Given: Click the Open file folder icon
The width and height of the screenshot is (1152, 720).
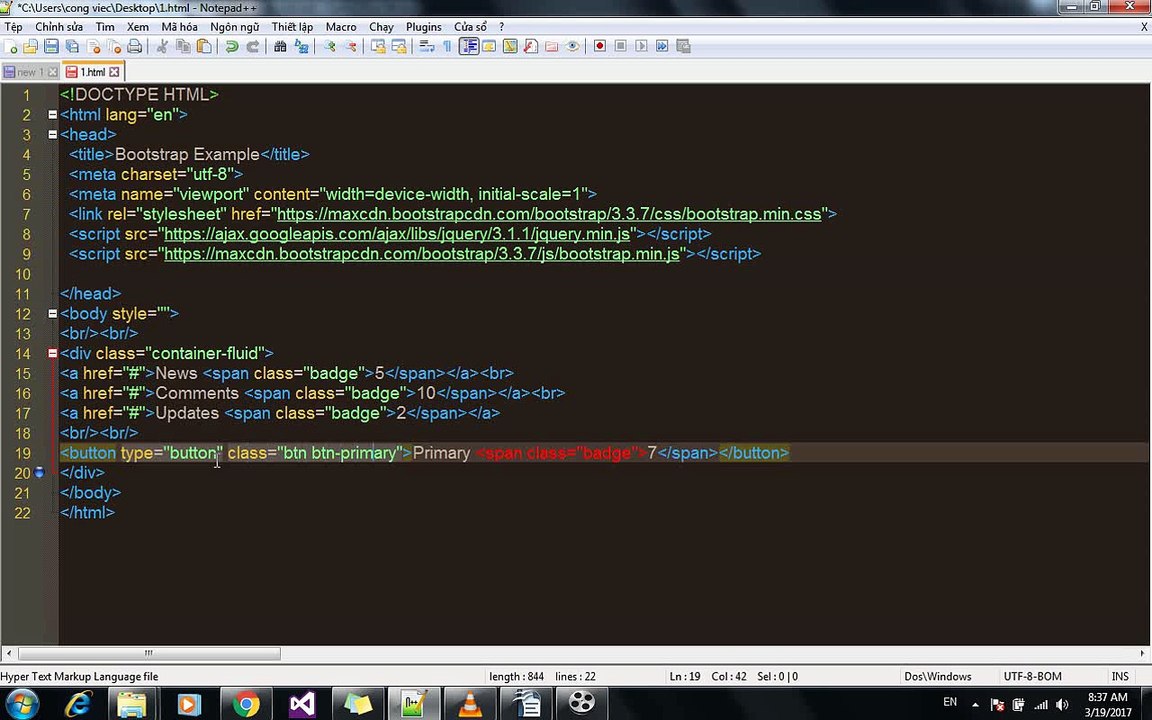Looking at the screenshot, I should (x=30, y=46).
